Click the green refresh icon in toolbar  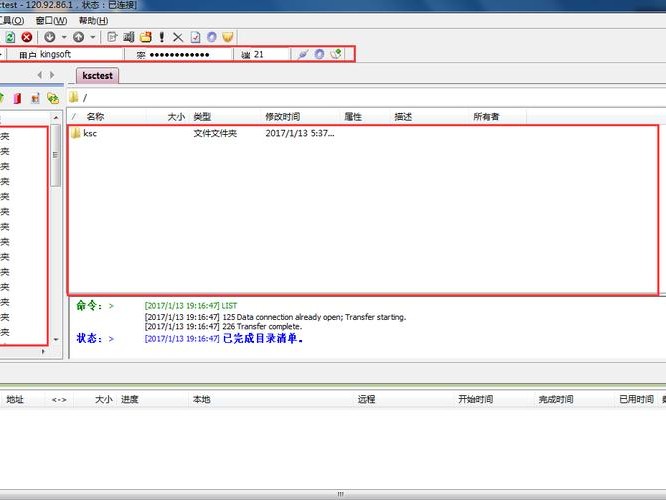tap(10, 37)
